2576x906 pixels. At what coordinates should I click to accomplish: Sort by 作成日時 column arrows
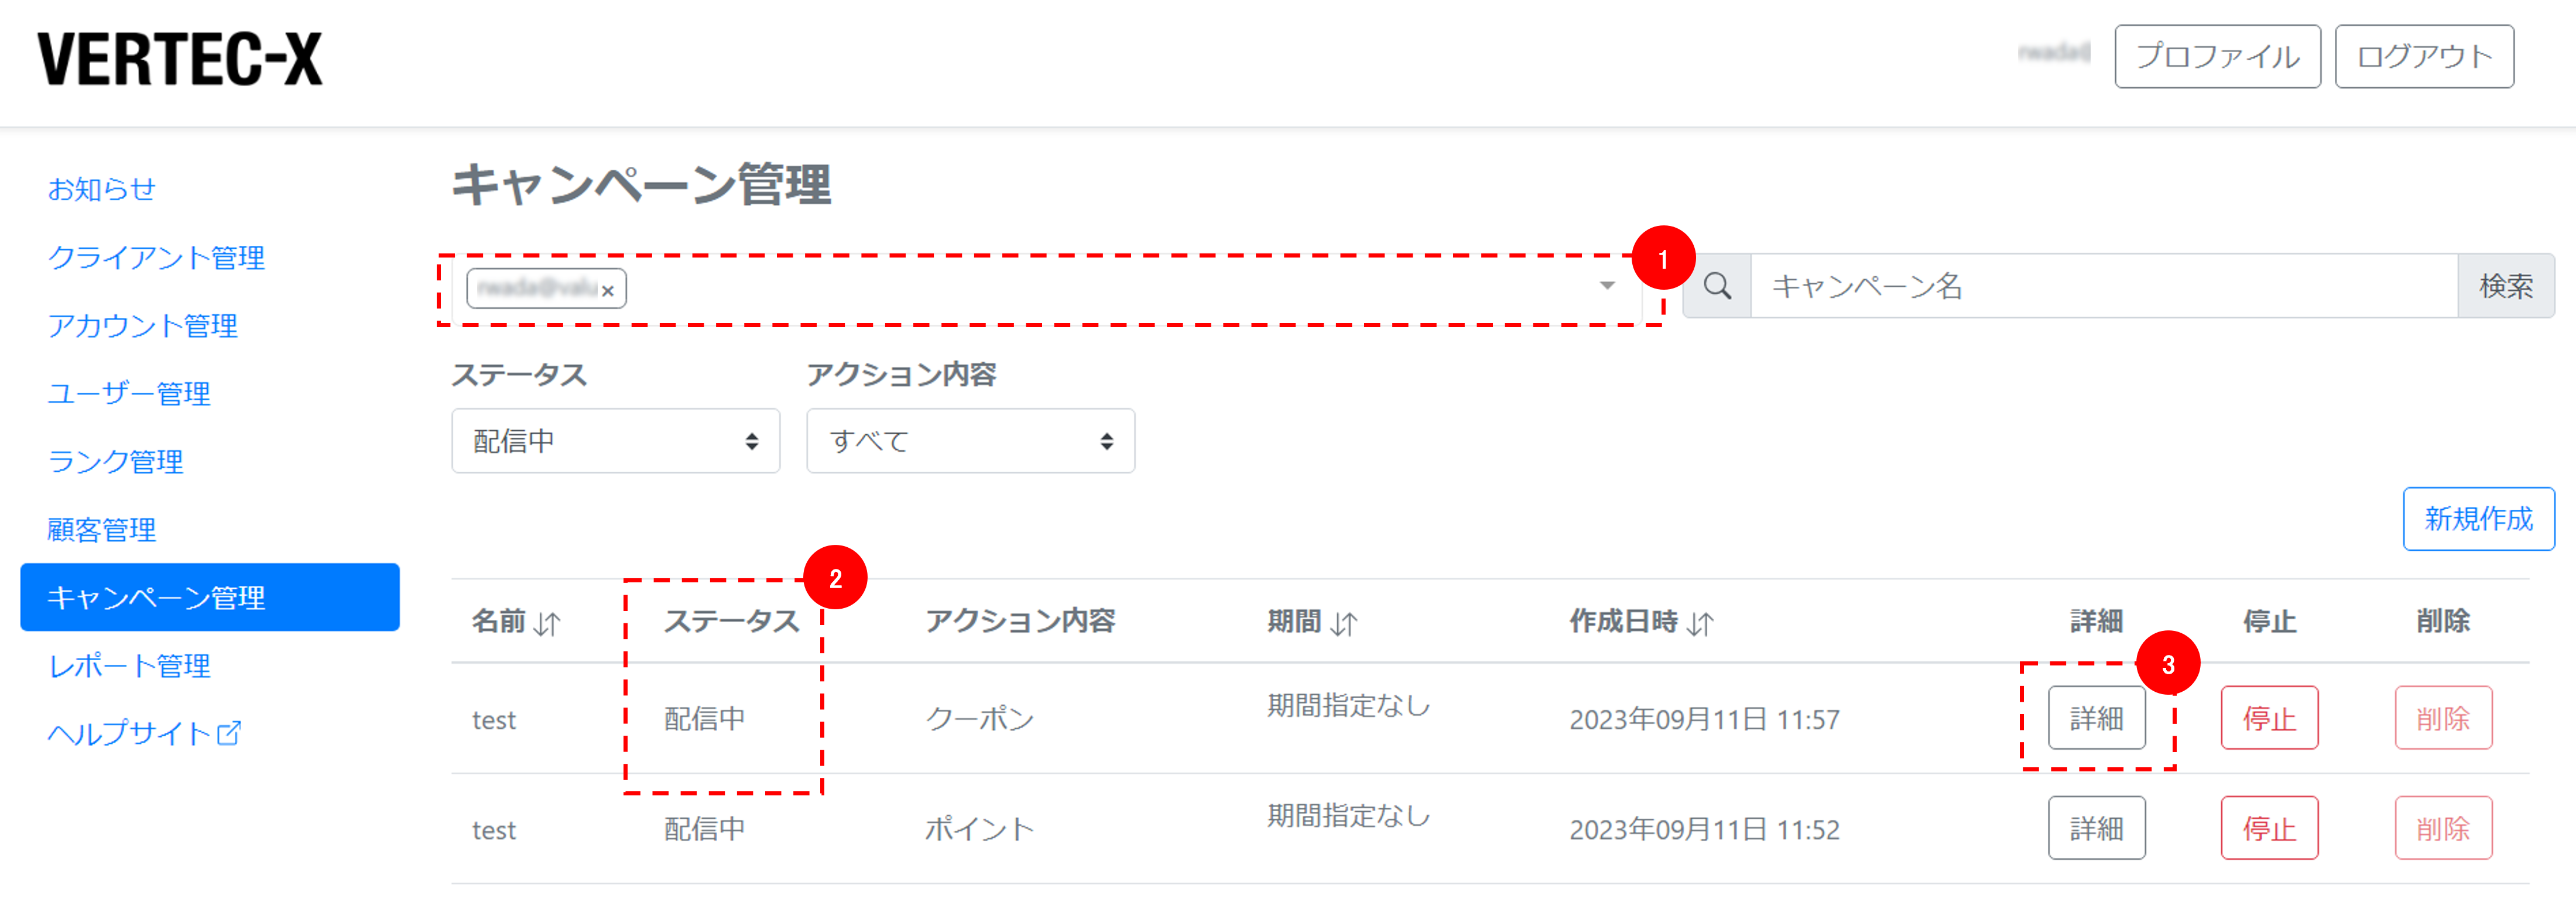(x=1700, y=624)
